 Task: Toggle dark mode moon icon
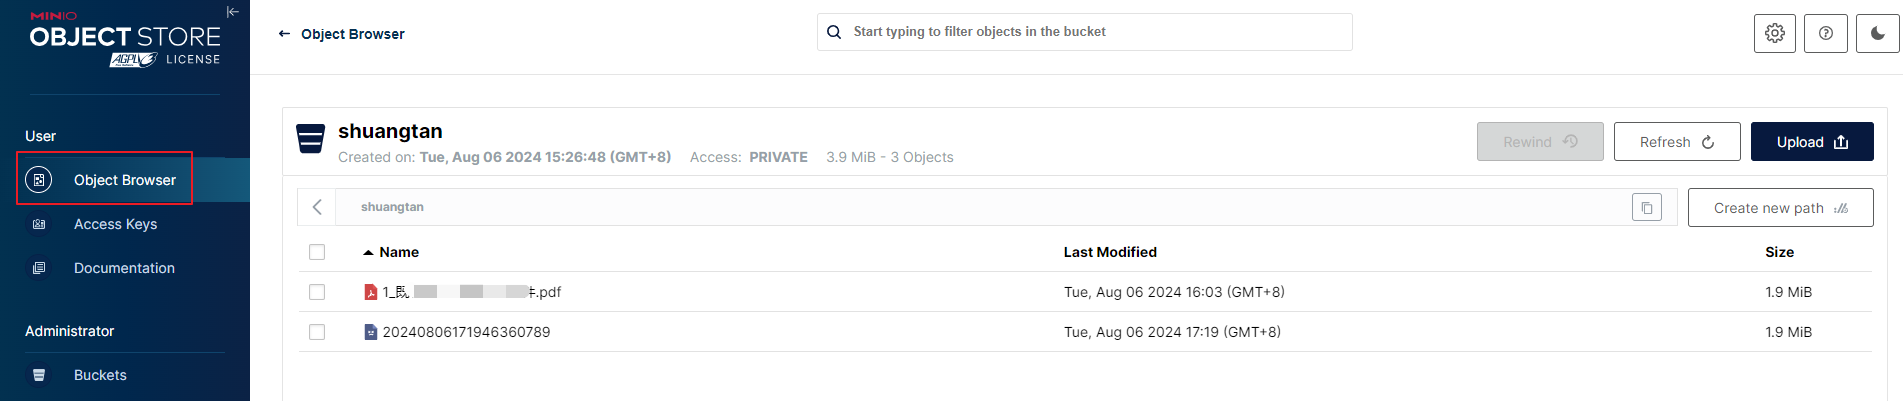pyautogui.click(x=1878, y=33)
